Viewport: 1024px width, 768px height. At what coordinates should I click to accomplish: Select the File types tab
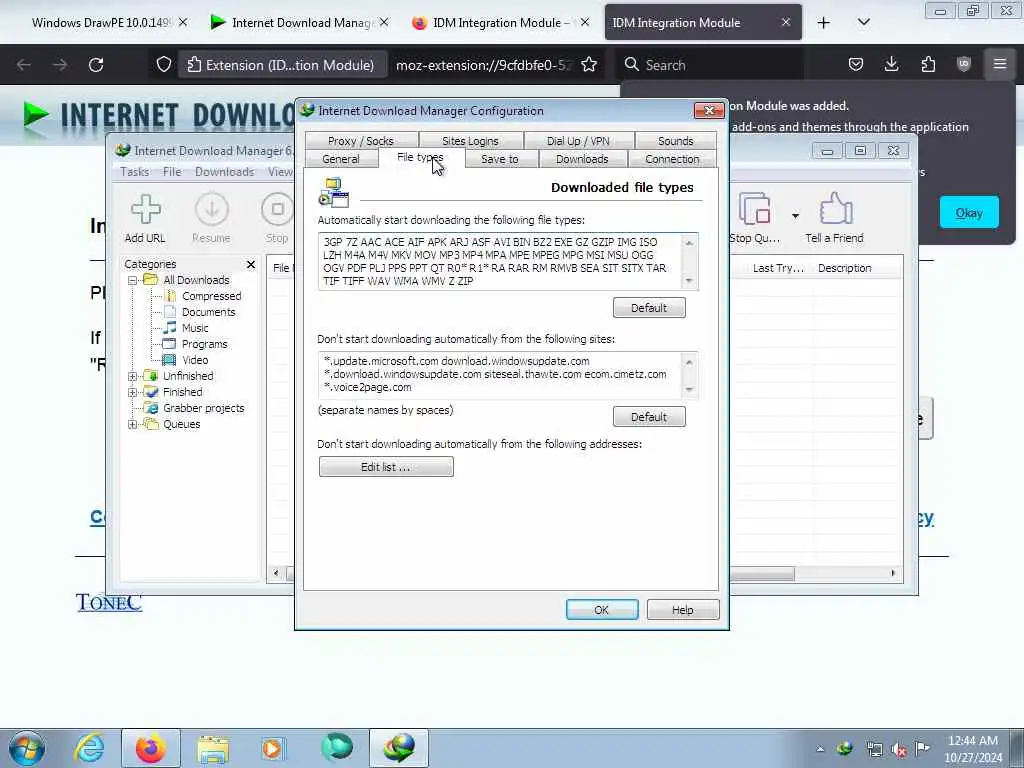coord(420,157)
